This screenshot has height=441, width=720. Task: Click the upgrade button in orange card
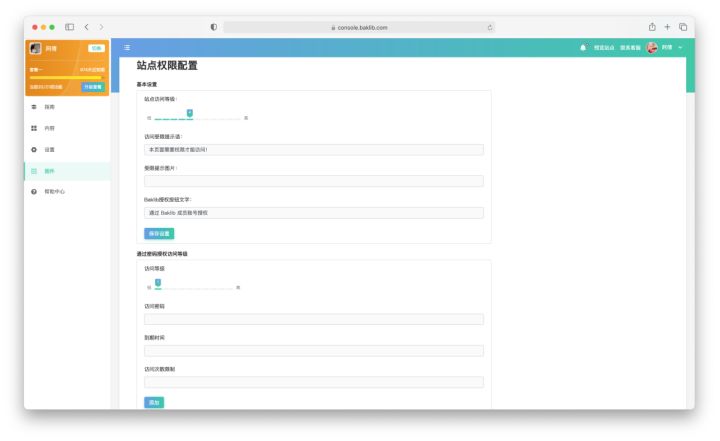[93, 87]
